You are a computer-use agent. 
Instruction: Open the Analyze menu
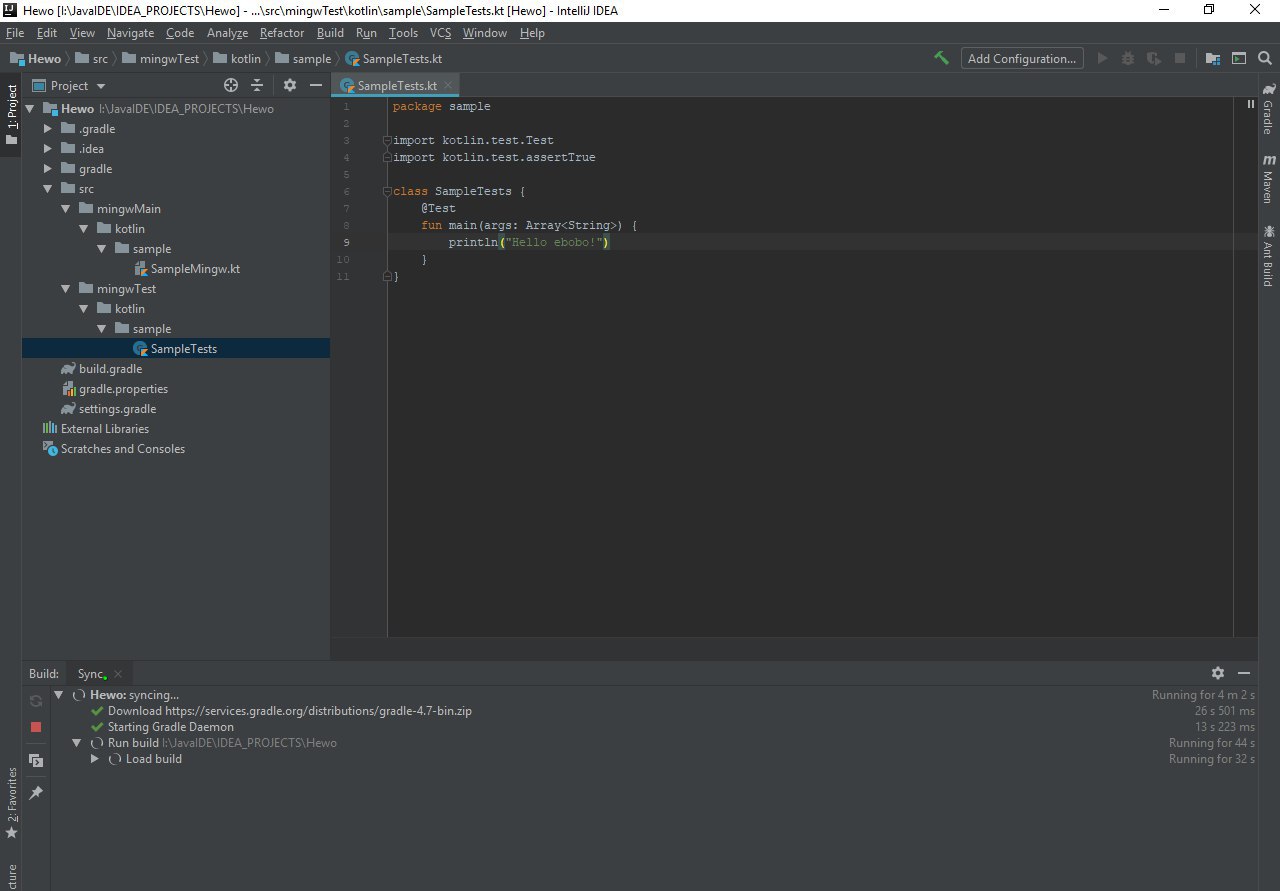pyautogui.click(x=227, y=33)
